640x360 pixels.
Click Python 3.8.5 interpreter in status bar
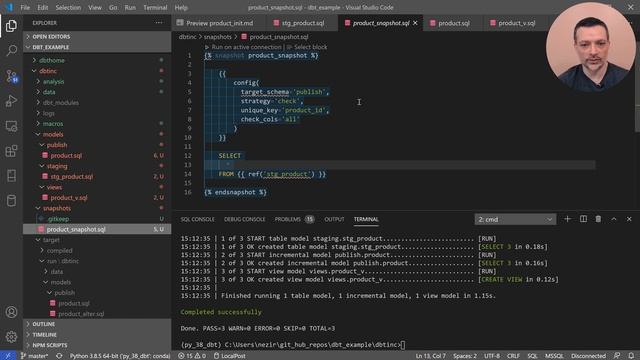120,356
